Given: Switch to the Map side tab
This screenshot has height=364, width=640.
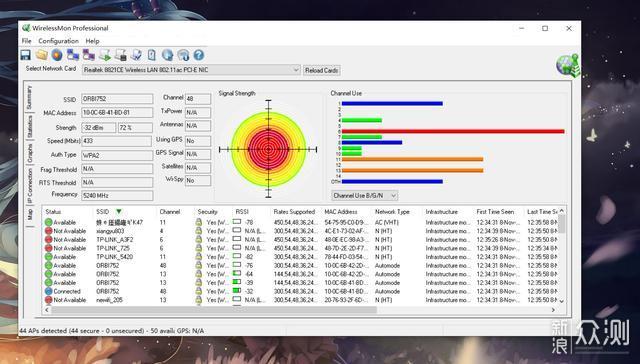Looking at the screenshot, I should coord(30,214).
